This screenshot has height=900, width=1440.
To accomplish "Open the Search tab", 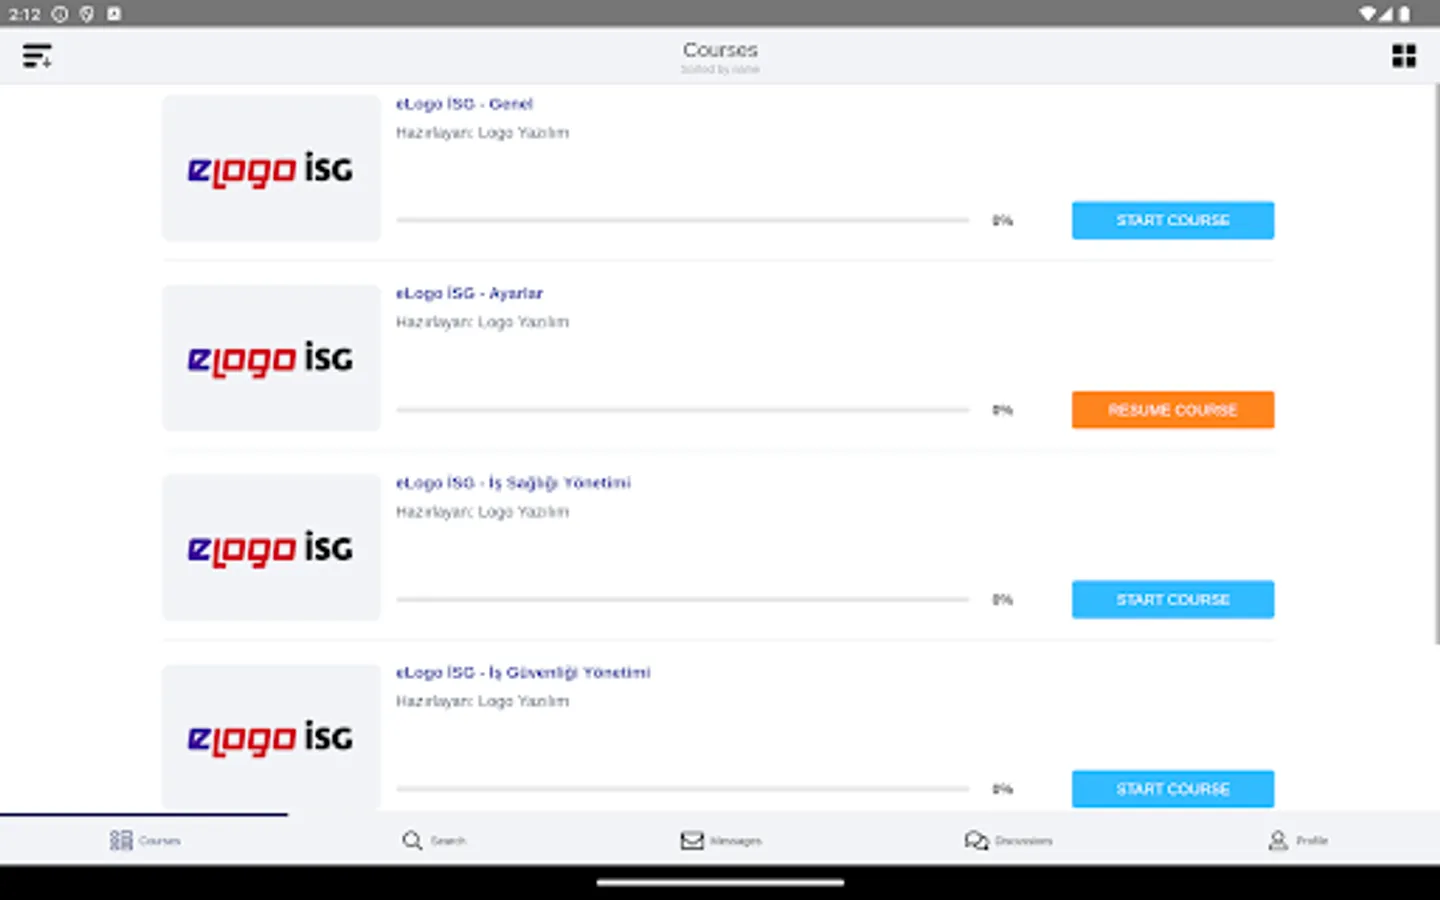I will [433, 840].
